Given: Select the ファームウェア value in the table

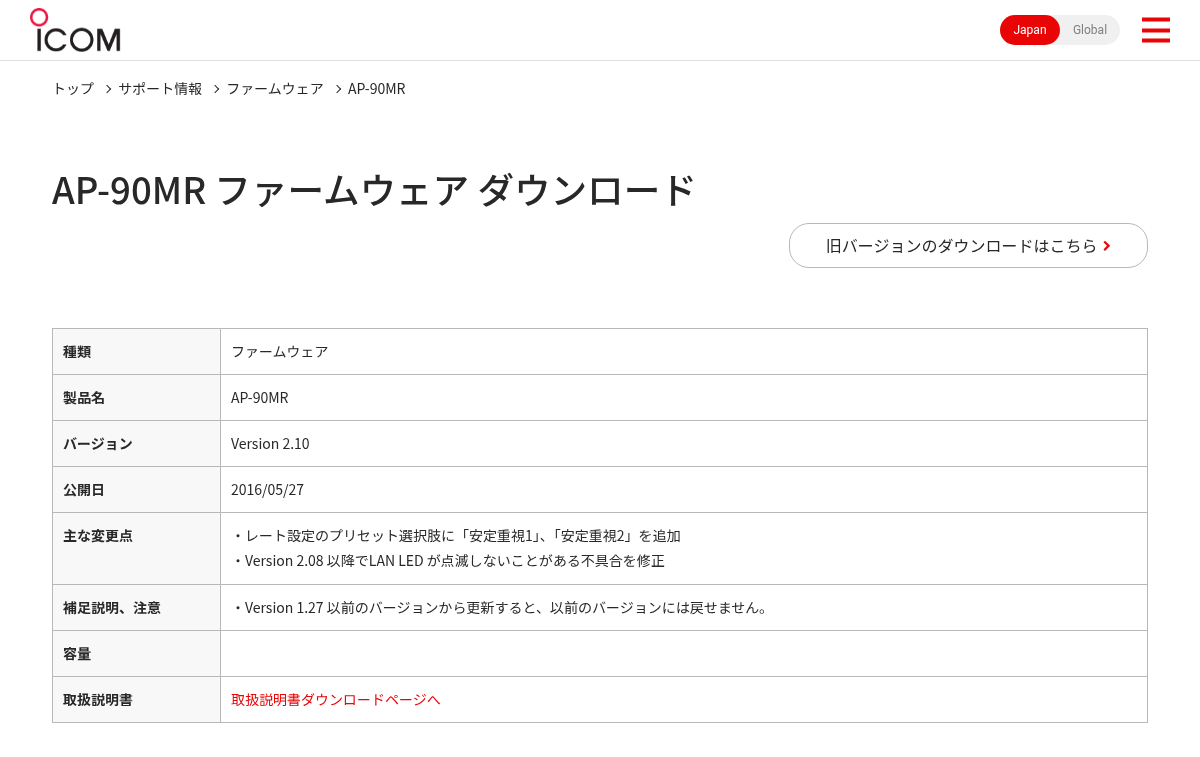Looking at the screenshot, I should (x=280, y=351).
